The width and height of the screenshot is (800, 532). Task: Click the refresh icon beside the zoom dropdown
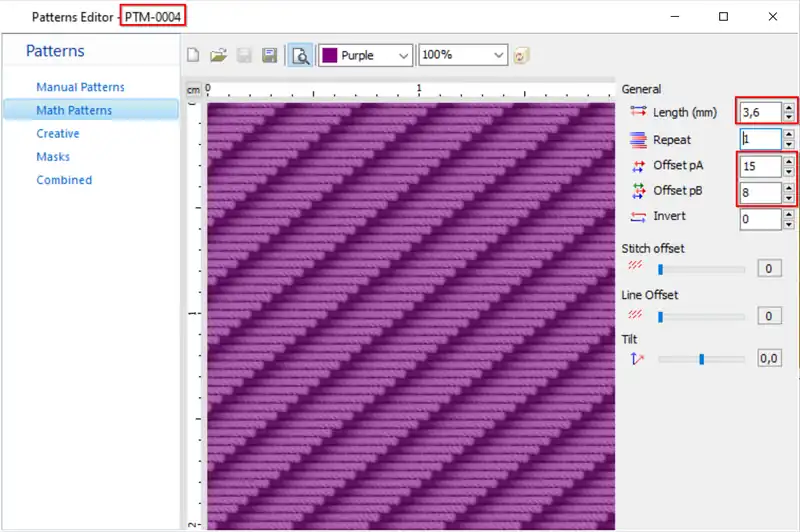click(521, 55)
